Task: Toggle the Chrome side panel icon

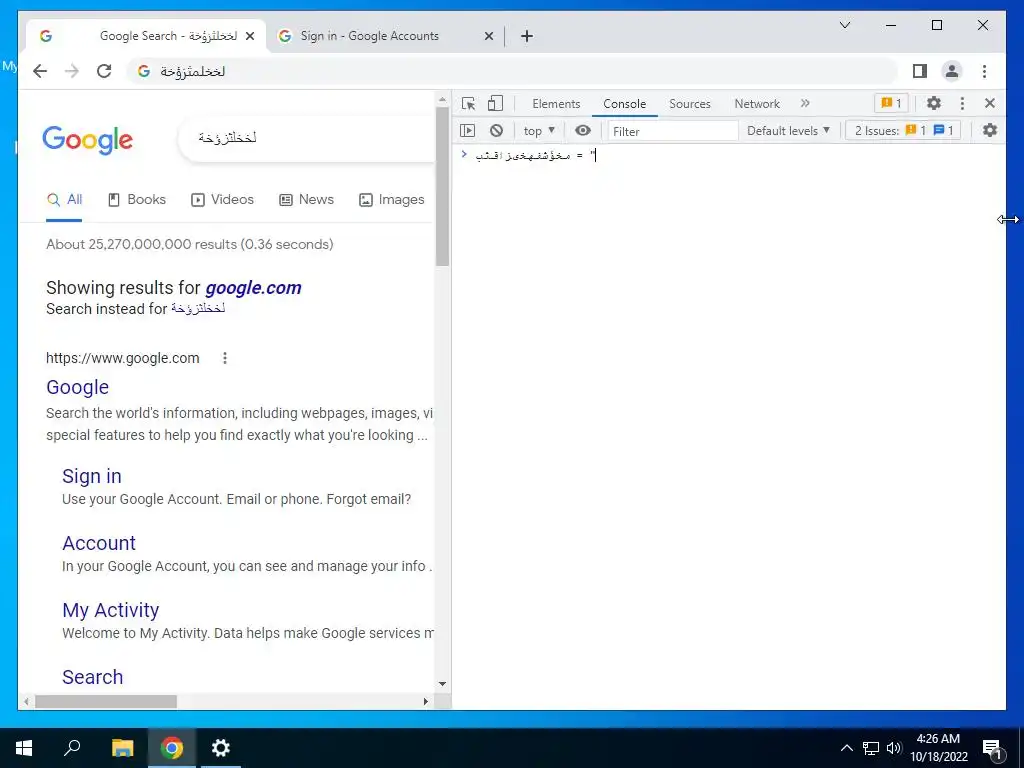Action: point(920,71)
